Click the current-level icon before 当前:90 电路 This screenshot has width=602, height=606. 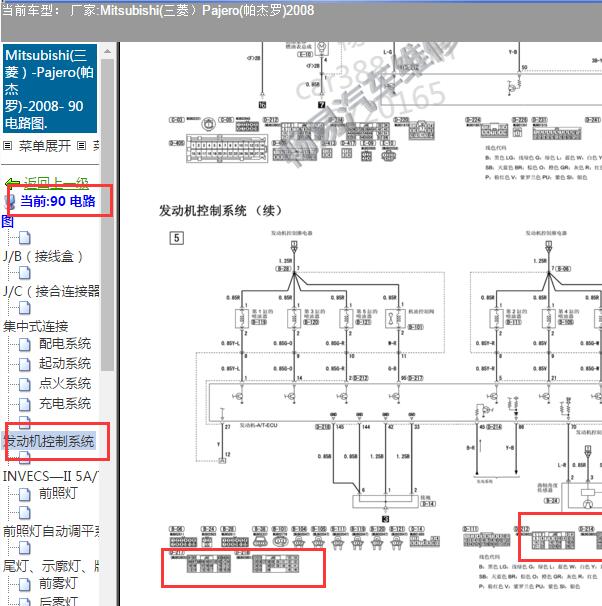point(10,201)
